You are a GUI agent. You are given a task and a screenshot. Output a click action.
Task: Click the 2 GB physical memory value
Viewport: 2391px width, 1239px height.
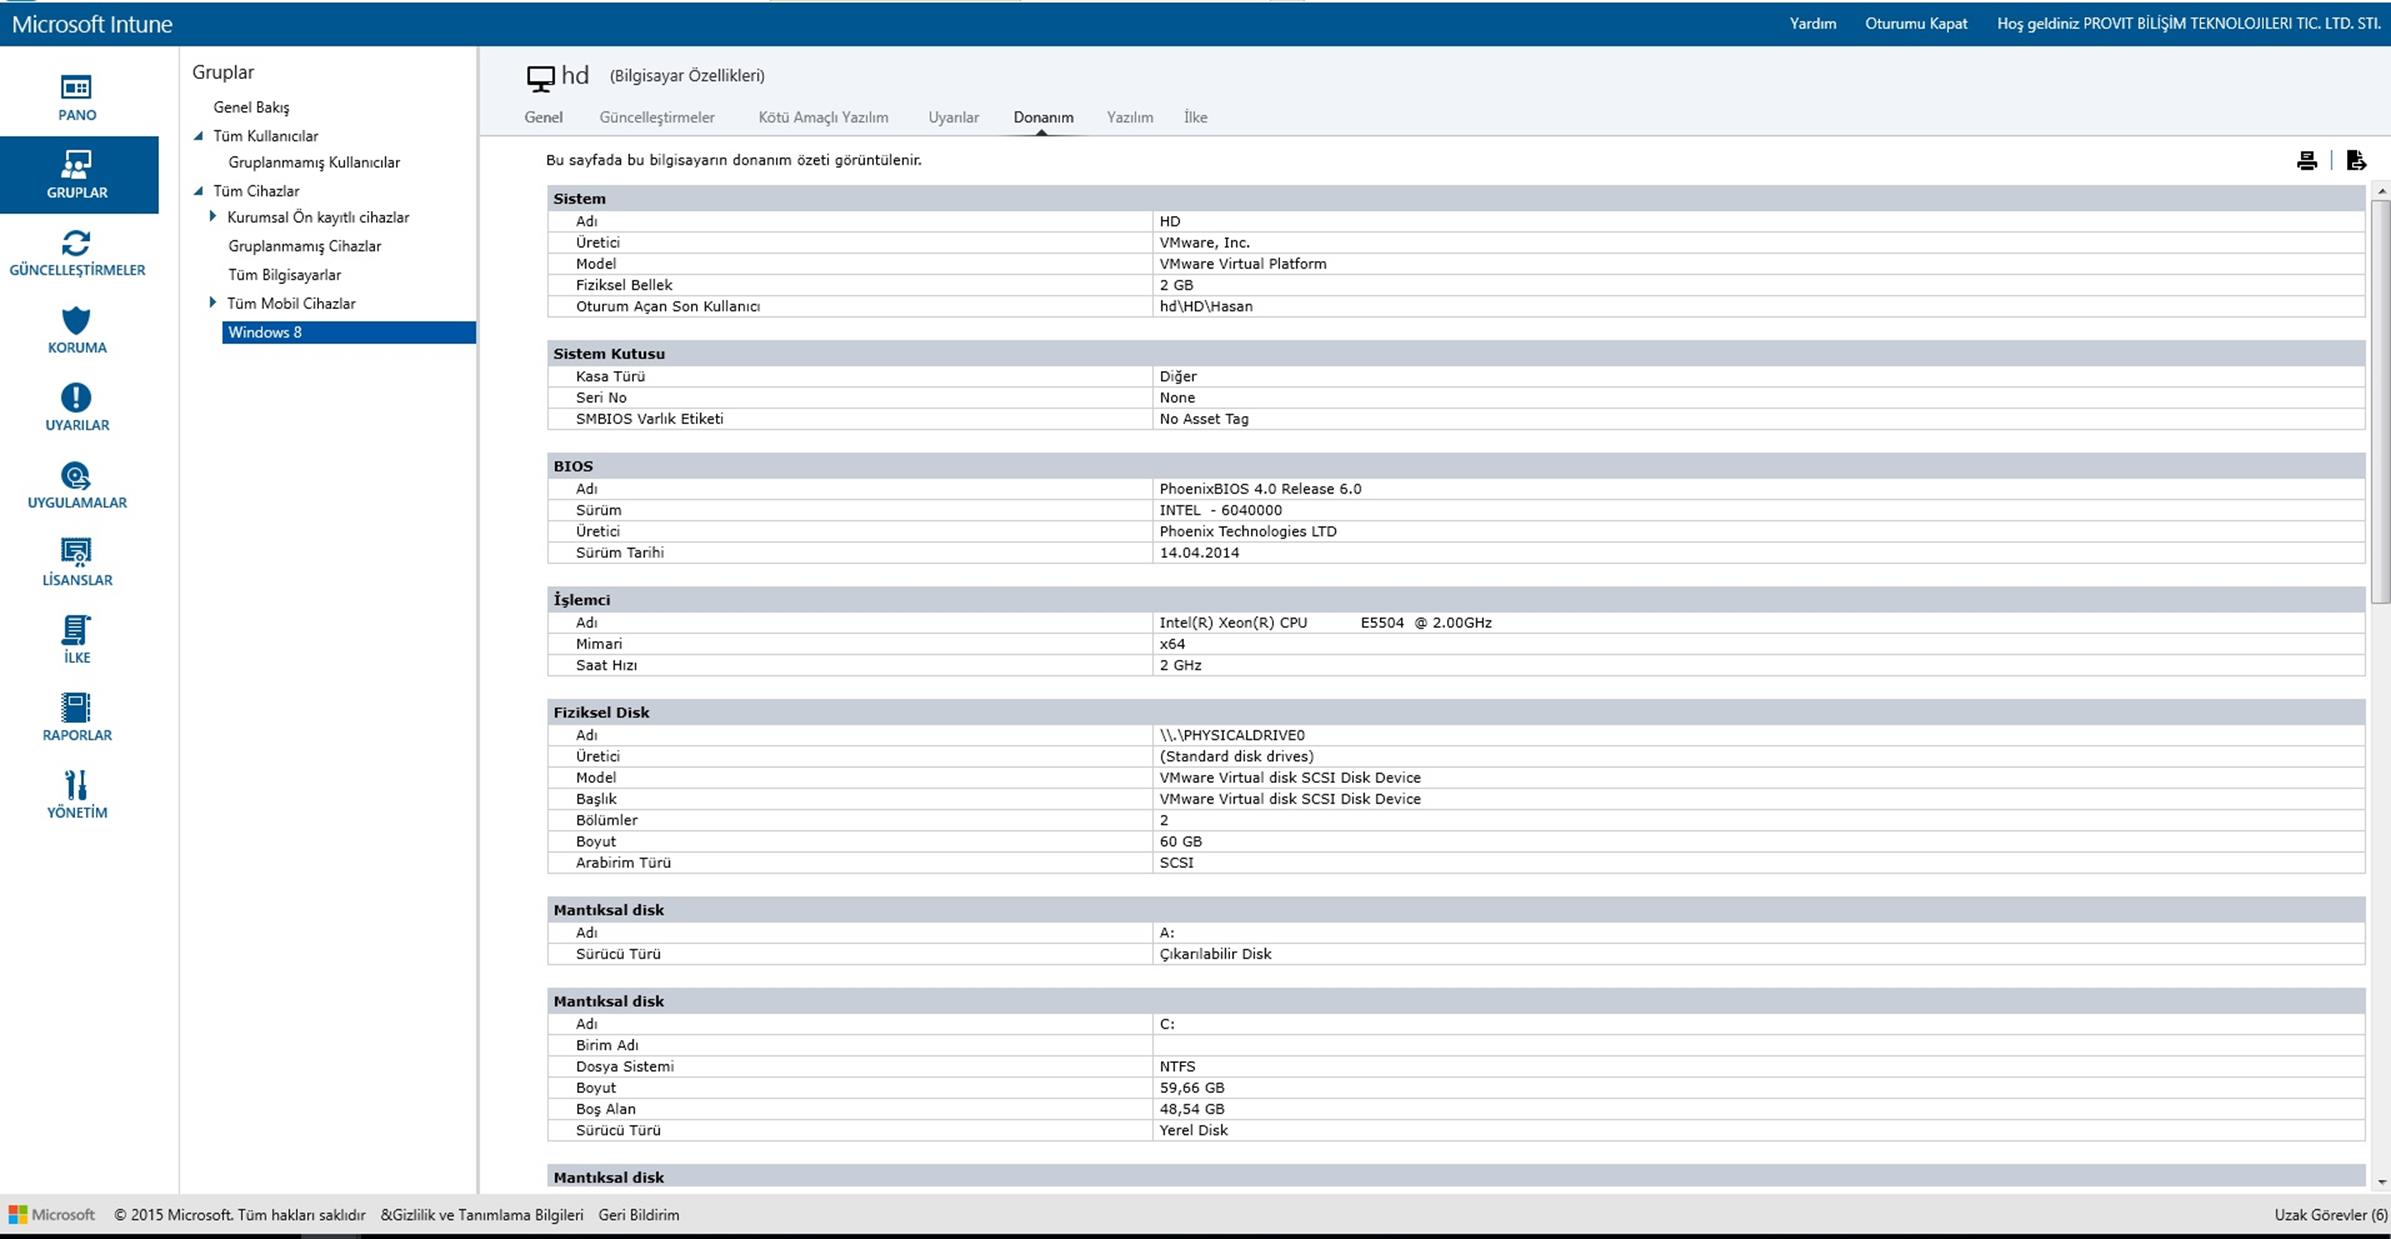pyautogui.click(x=1176, y=285)
